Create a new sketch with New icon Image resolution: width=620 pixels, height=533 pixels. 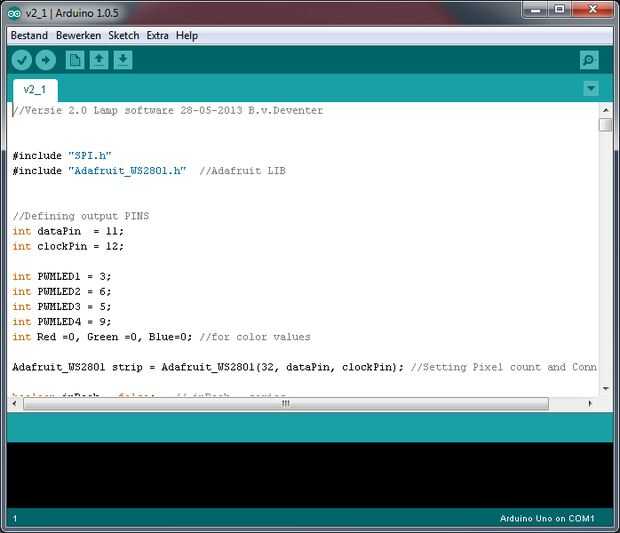coord(75,60)
